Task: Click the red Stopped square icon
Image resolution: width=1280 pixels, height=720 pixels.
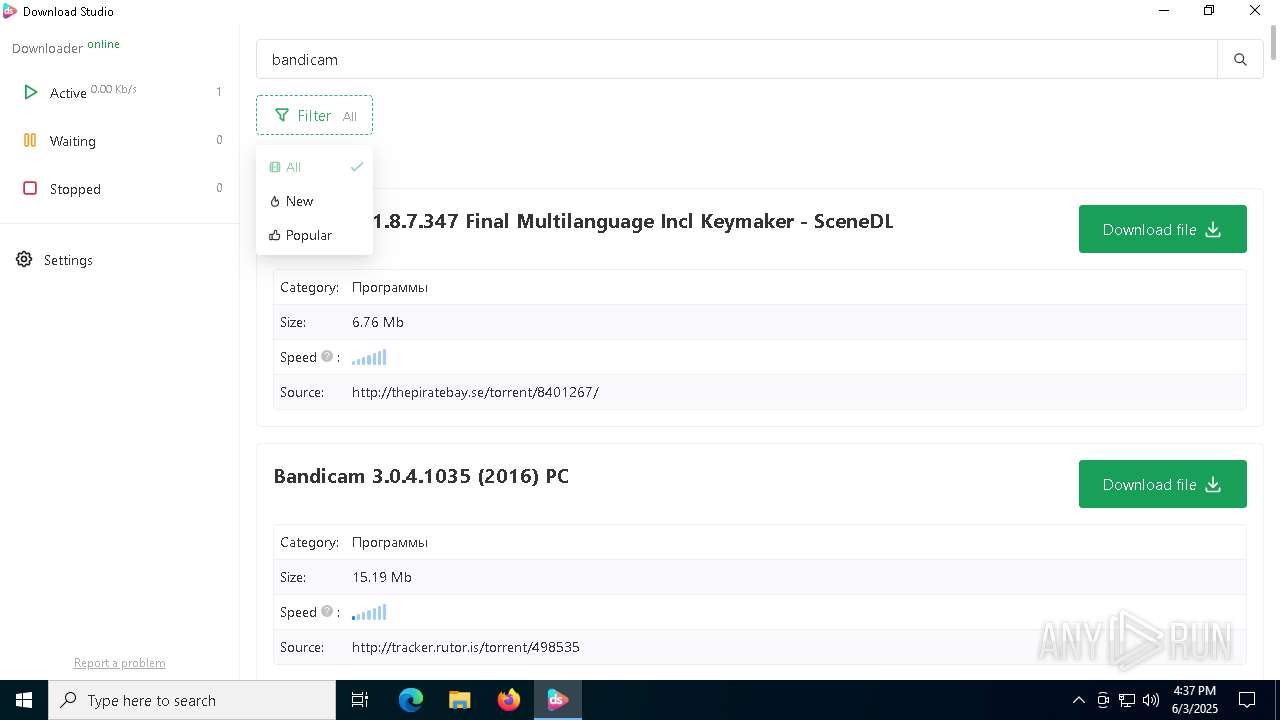Action: [x=30, y=188]
